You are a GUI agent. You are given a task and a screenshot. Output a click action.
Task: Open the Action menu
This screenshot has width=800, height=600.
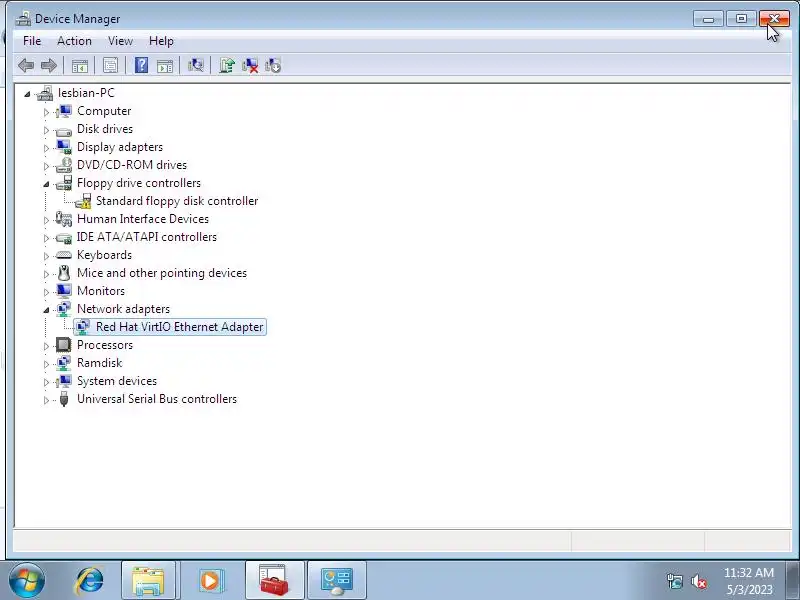74,41
